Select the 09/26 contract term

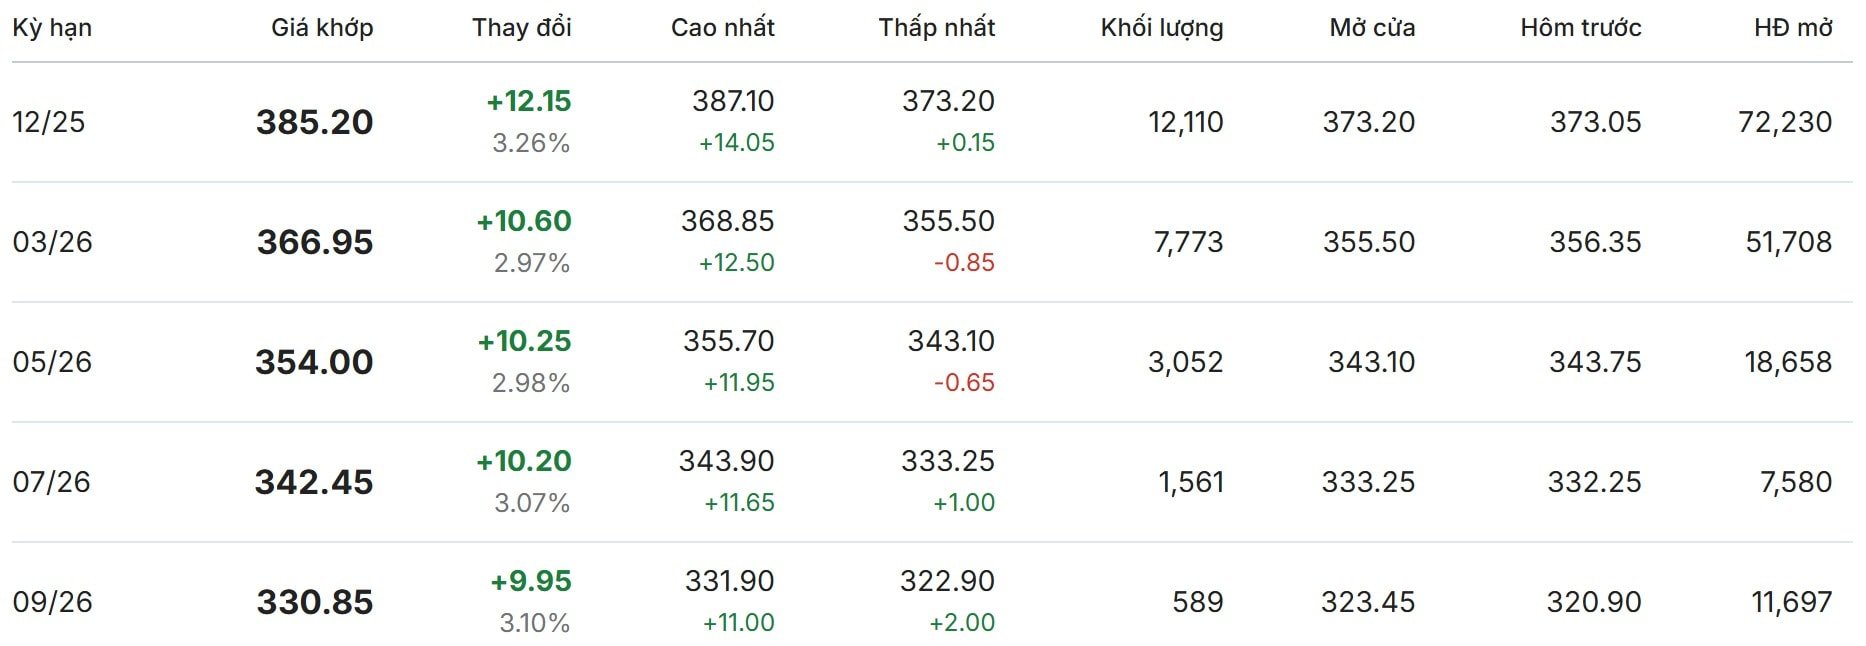(x=52, y=602)
